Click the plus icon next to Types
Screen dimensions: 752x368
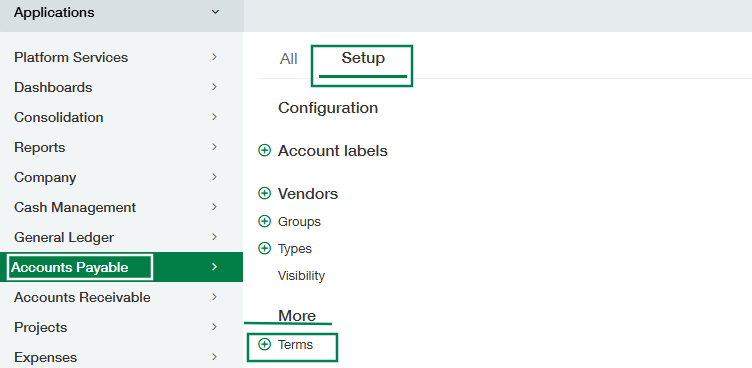(264, 248)
